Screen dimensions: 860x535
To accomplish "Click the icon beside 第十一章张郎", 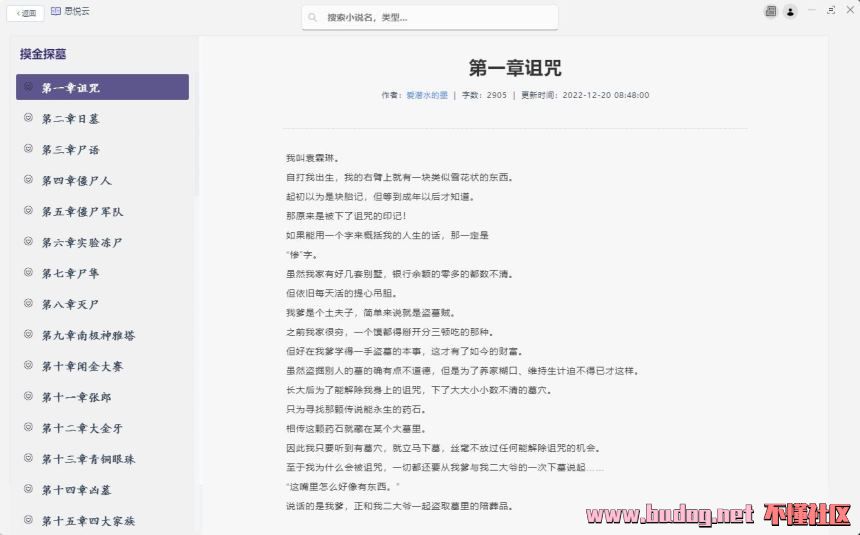I will [29, 396].
